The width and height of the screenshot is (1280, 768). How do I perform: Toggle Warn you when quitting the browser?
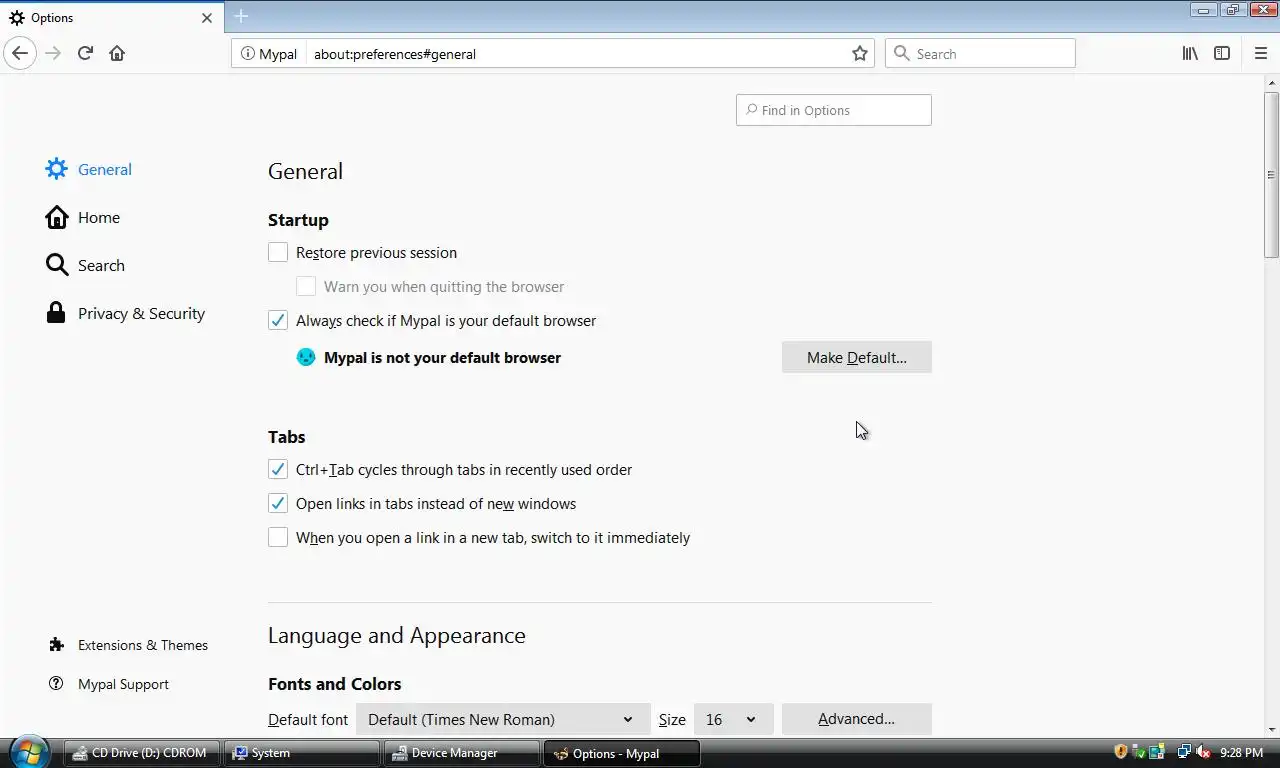(x=306, y=286)
